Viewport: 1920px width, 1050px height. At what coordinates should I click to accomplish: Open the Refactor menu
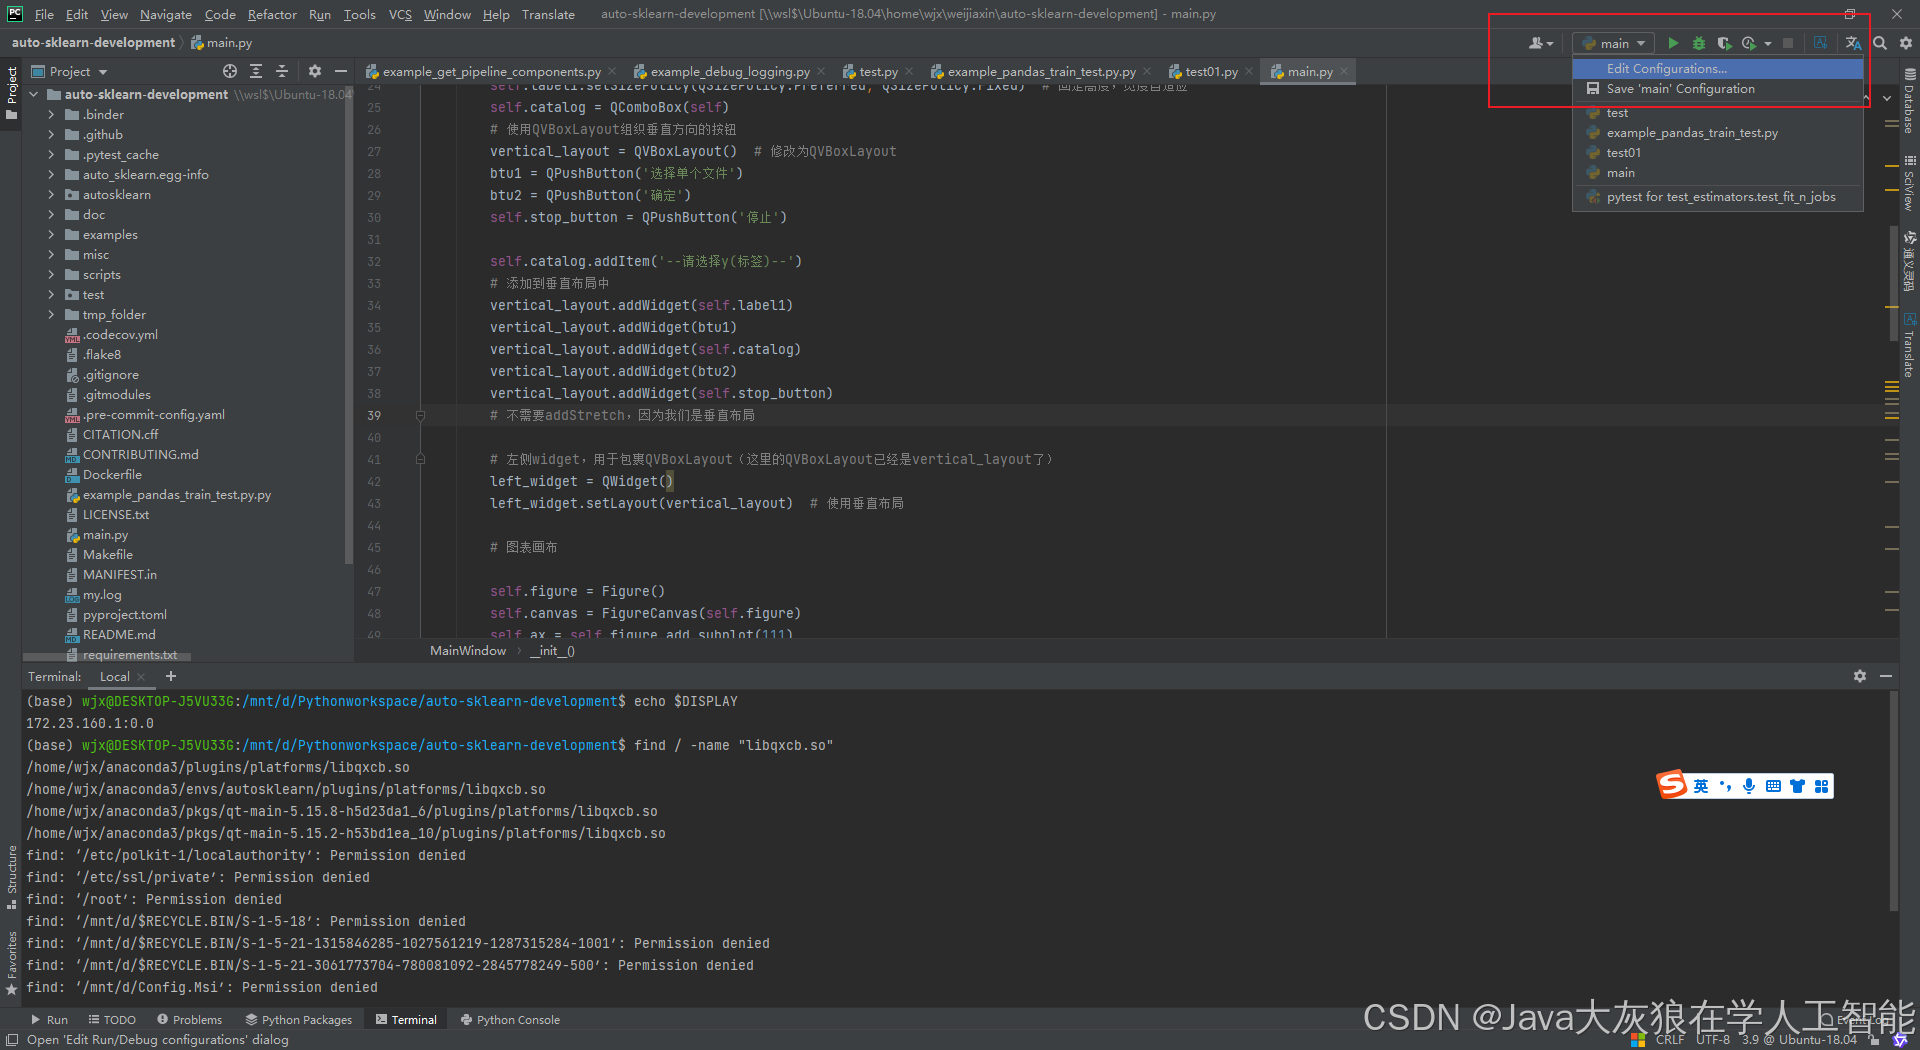272,14
